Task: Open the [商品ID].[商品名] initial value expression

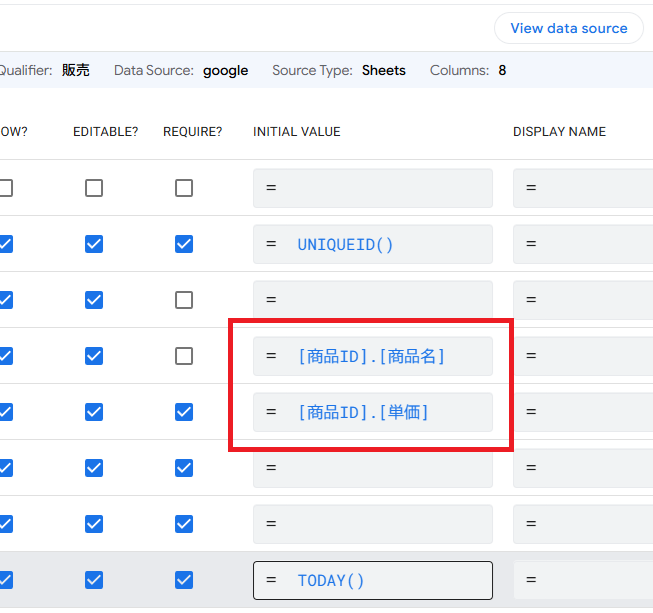Action: click(372, 356)
